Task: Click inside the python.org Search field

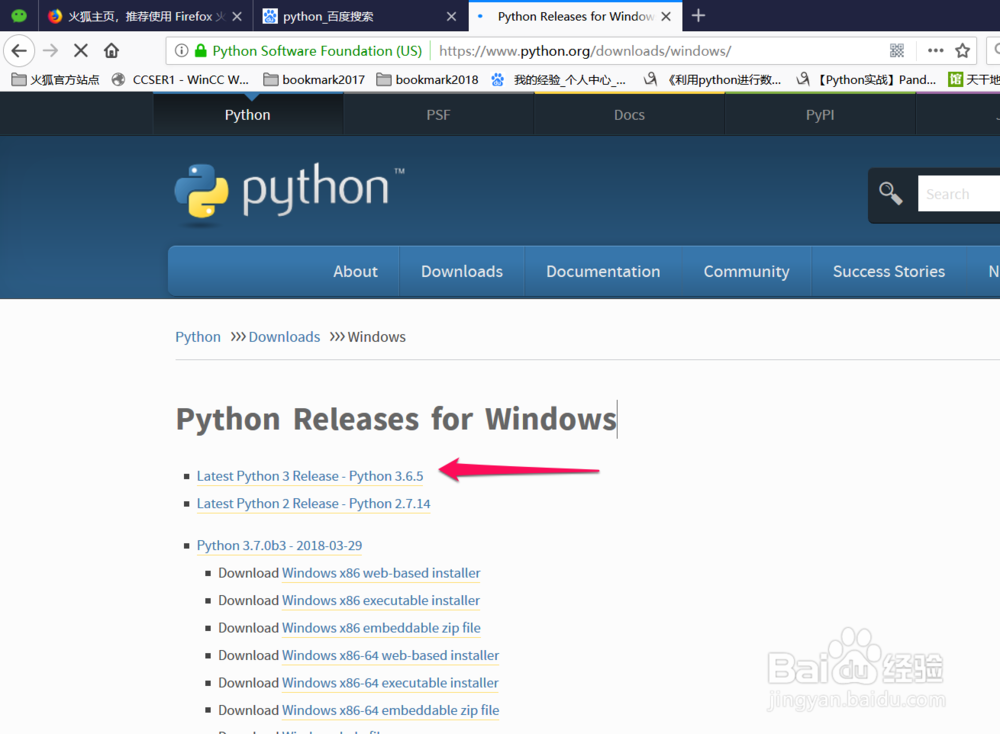Action: pos(958,193)
